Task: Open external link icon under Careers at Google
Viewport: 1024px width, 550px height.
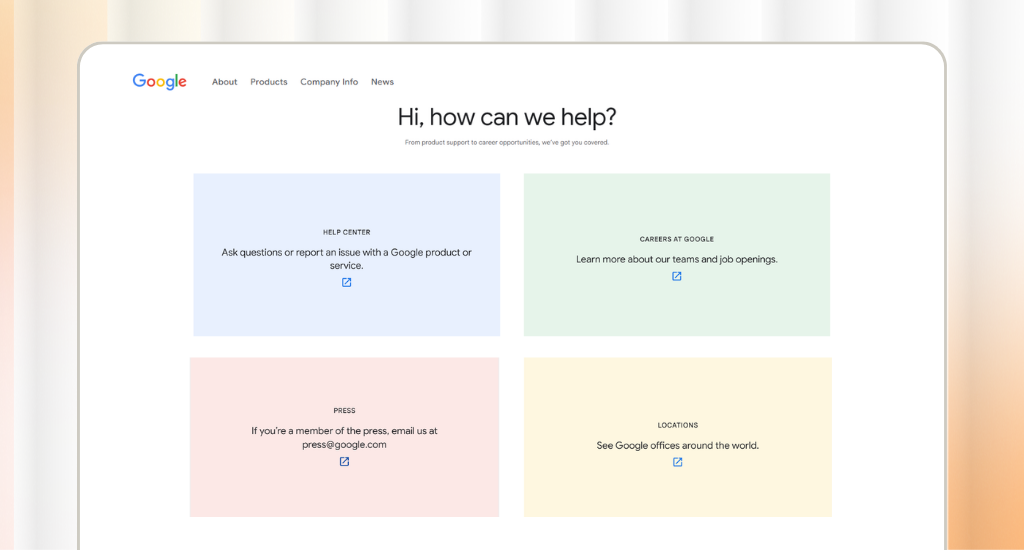Action: click(677, 276)
